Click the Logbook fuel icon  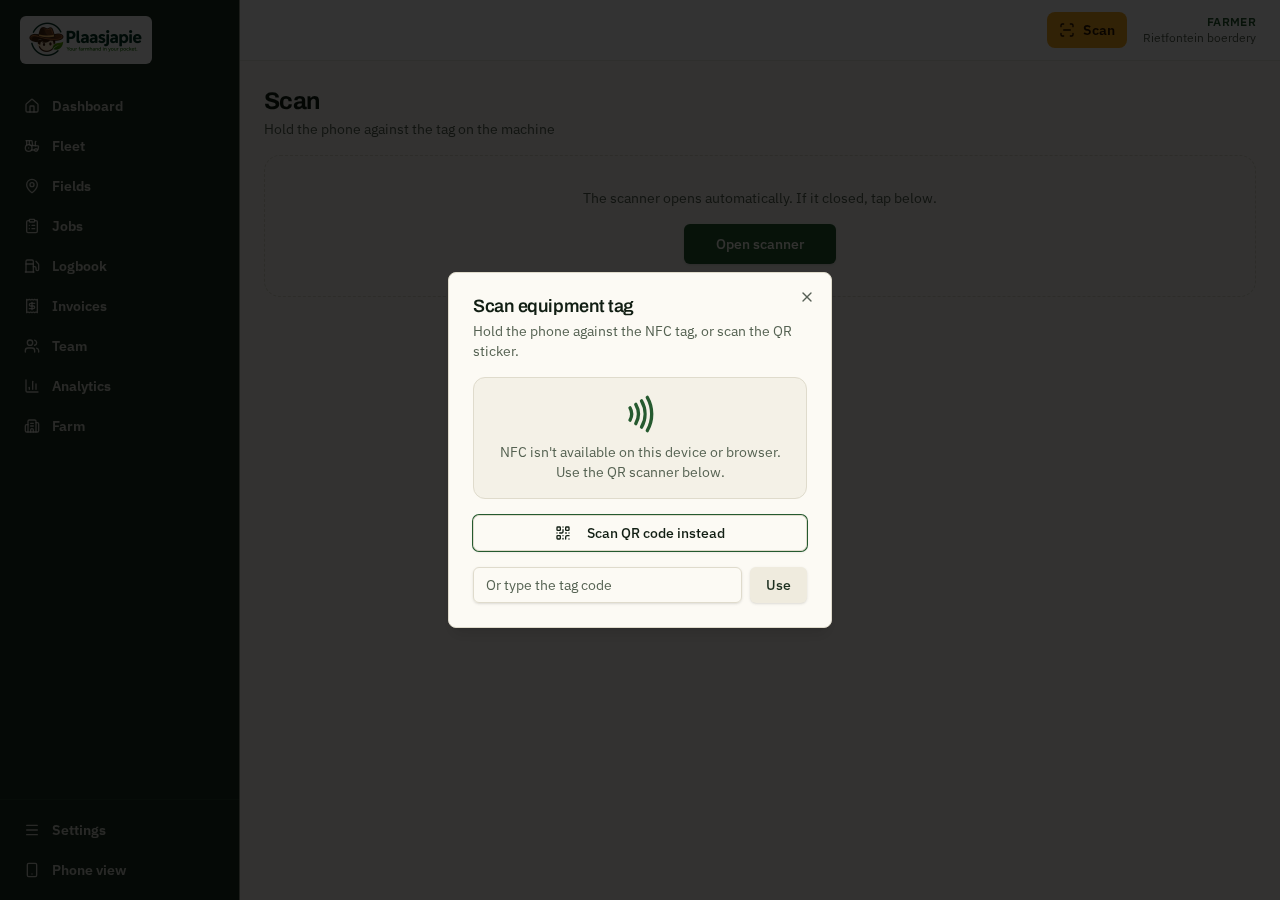(32, 266)
